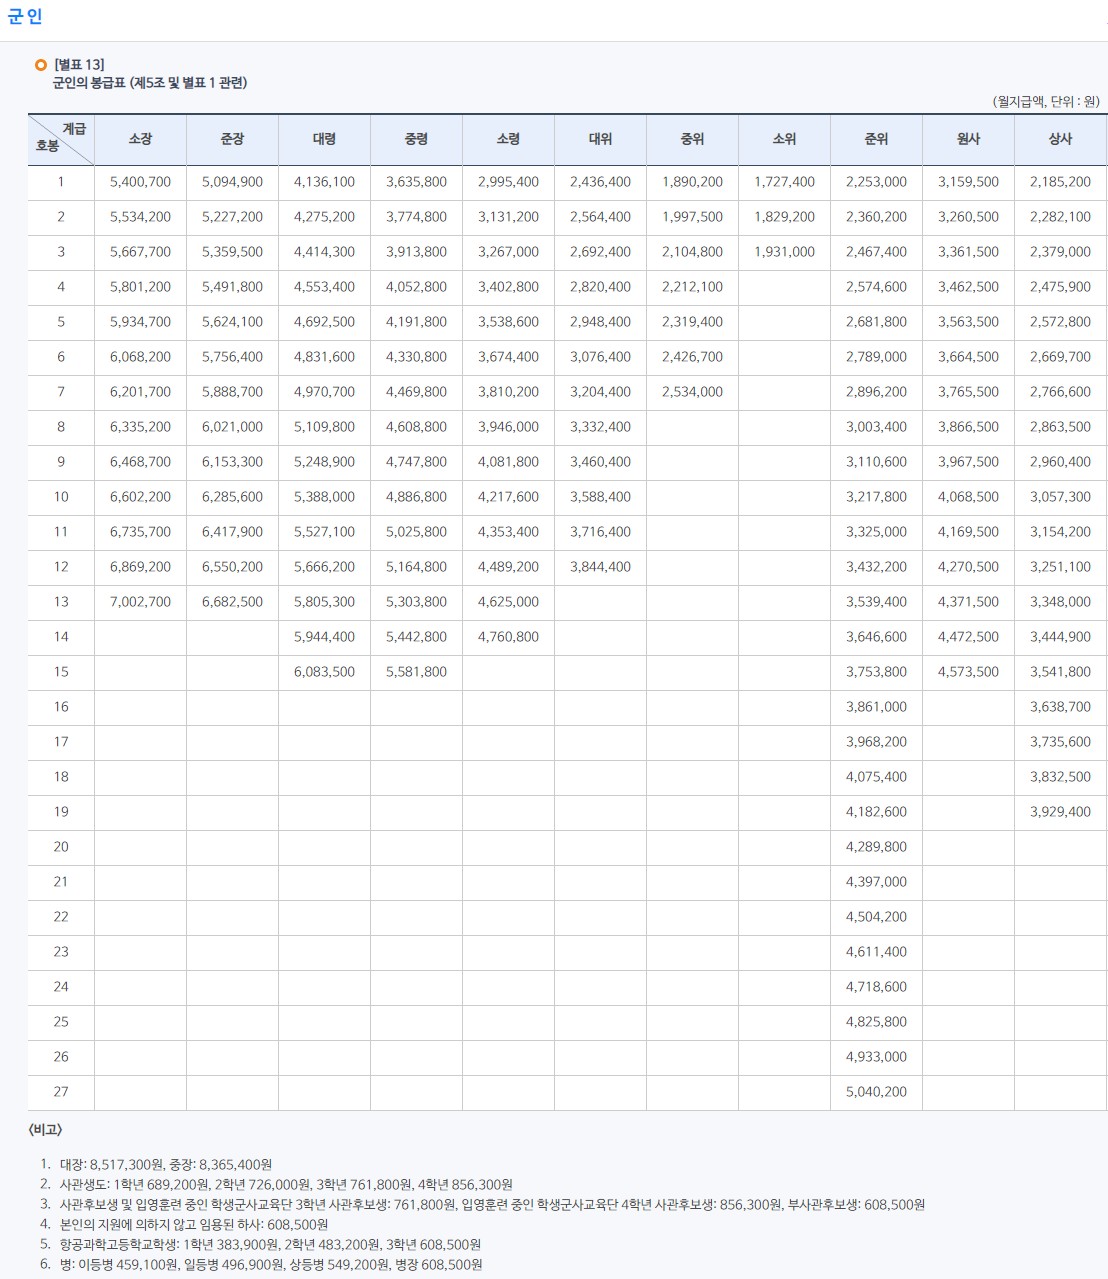
Task: Click the cell 2,534,000 under 중위
Action: [x=692, y=392]
